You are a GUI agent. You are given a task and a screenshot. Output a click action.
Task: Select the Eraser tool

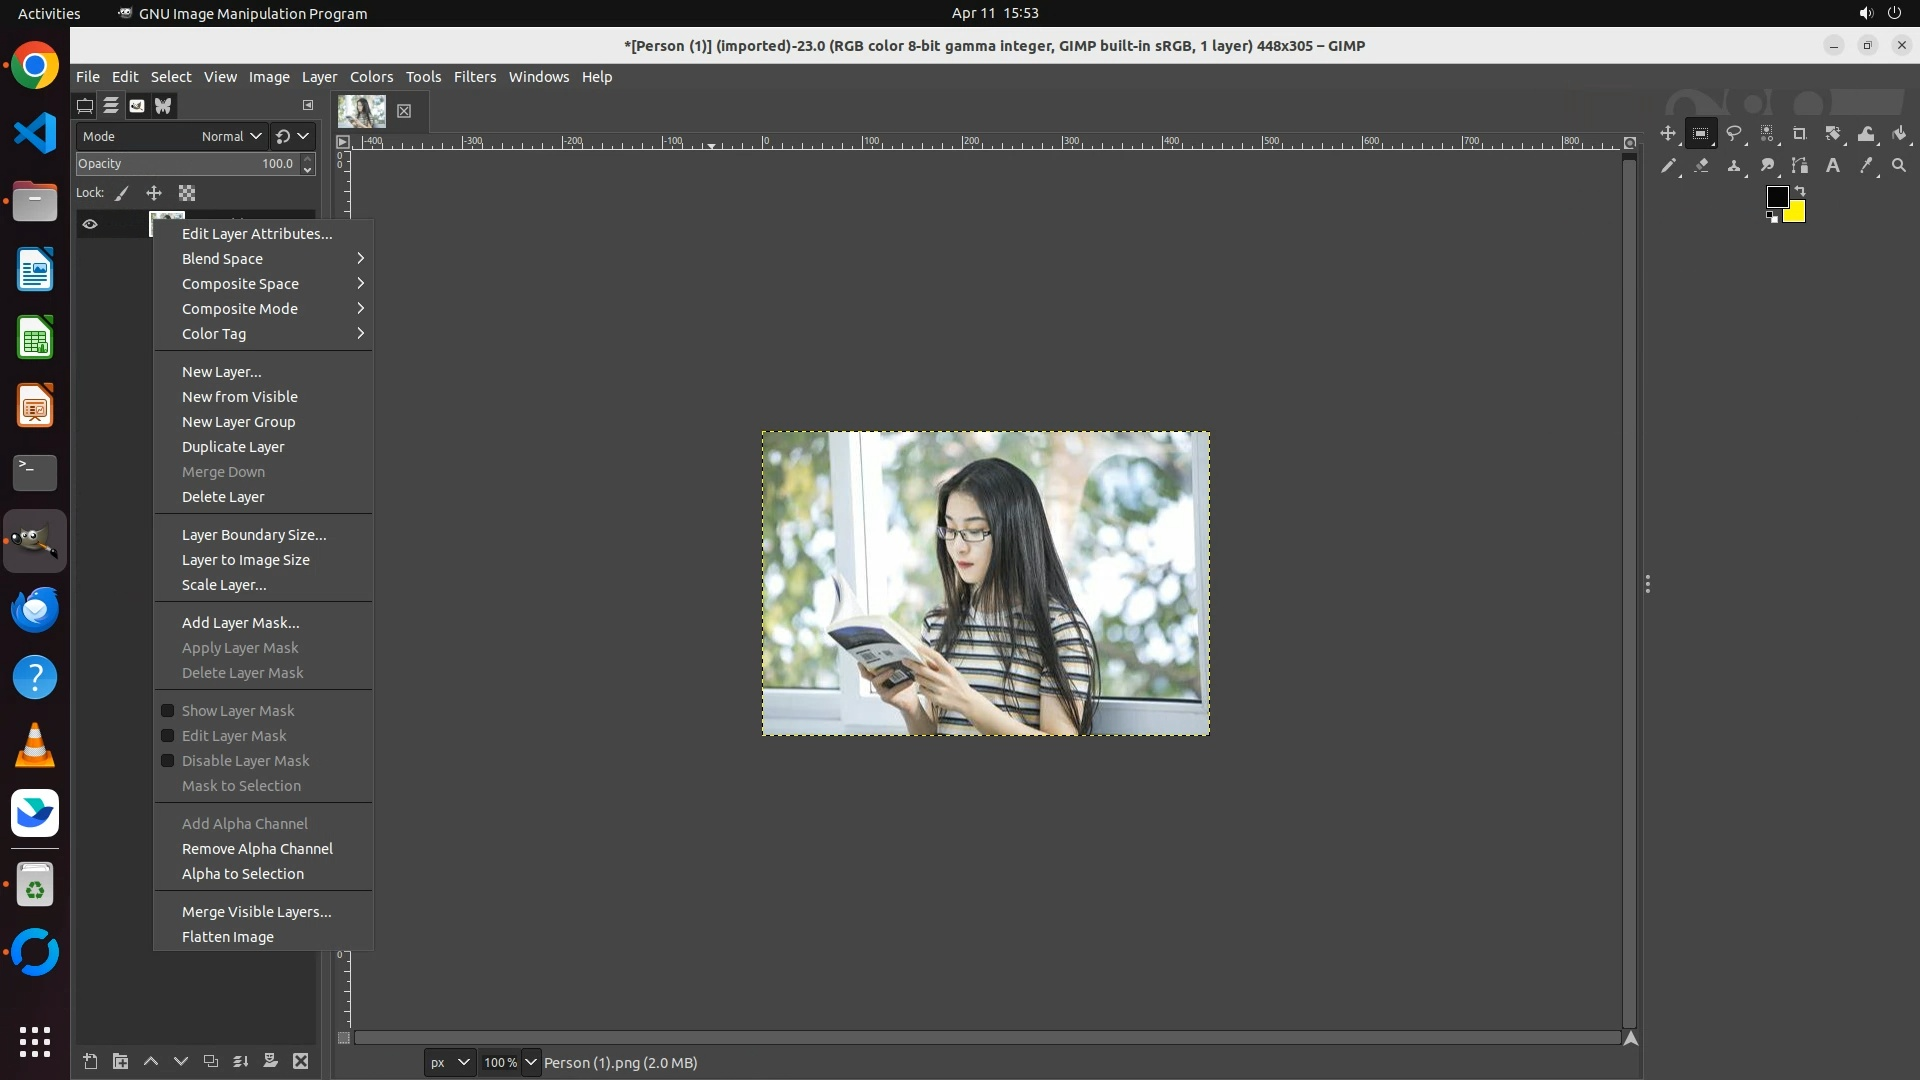coord(1701,166)
